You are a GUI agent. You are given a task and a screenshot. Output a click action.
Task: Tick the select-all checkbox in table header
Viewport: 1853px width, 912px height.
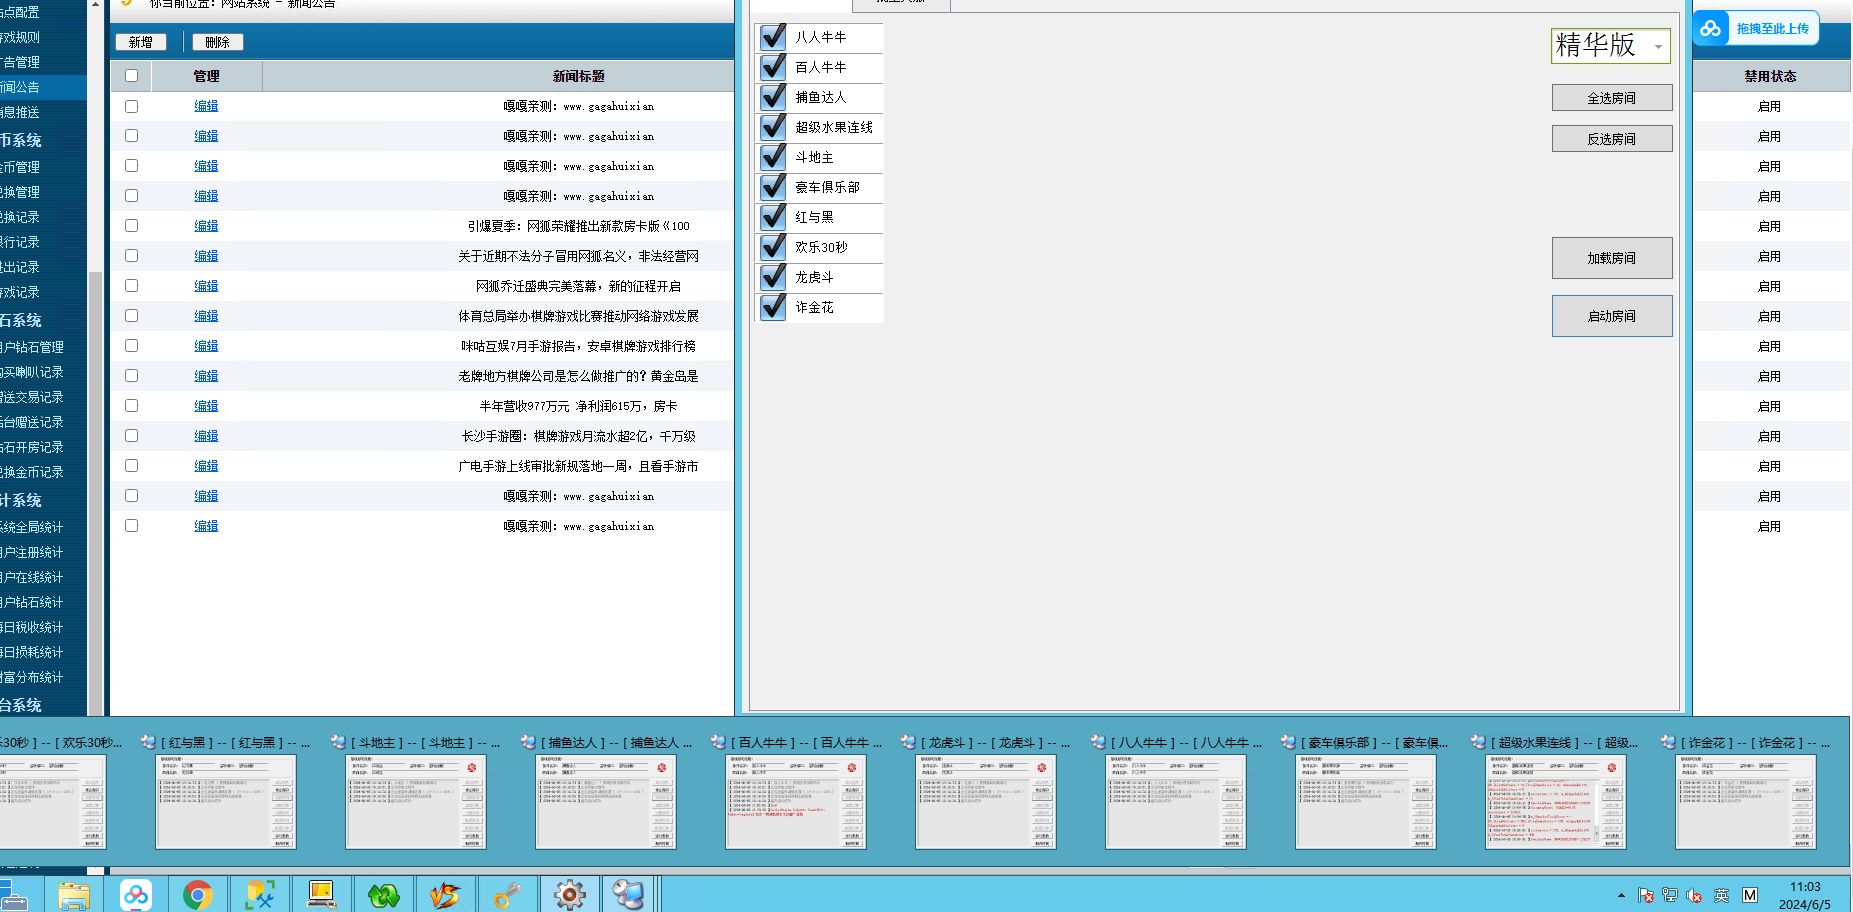tap(131, 76)
